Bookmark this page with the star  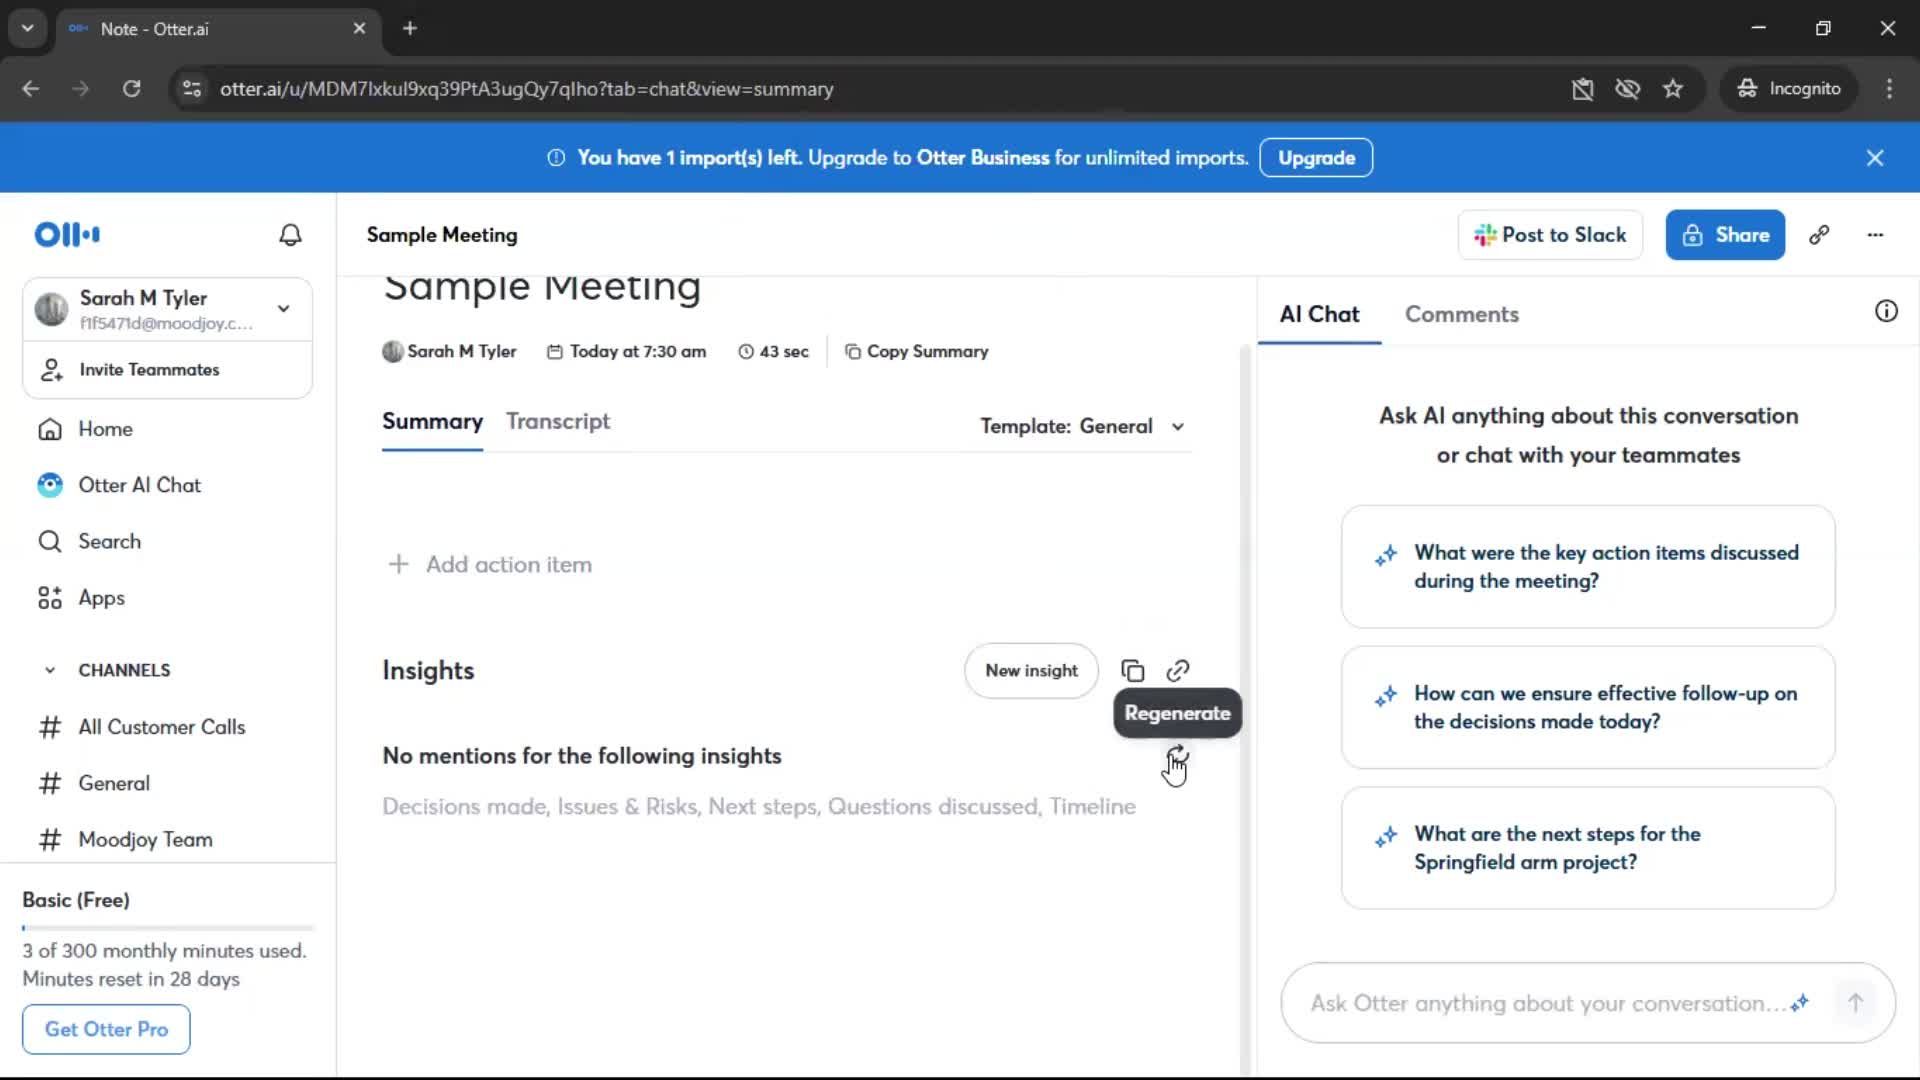(1673, 89)
